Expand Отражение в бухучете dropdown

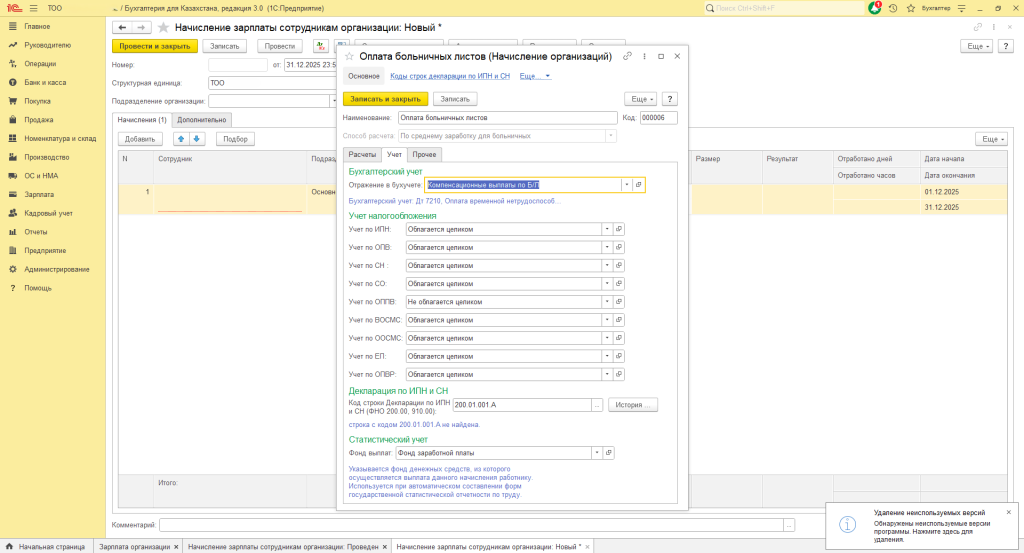point(626,185)
